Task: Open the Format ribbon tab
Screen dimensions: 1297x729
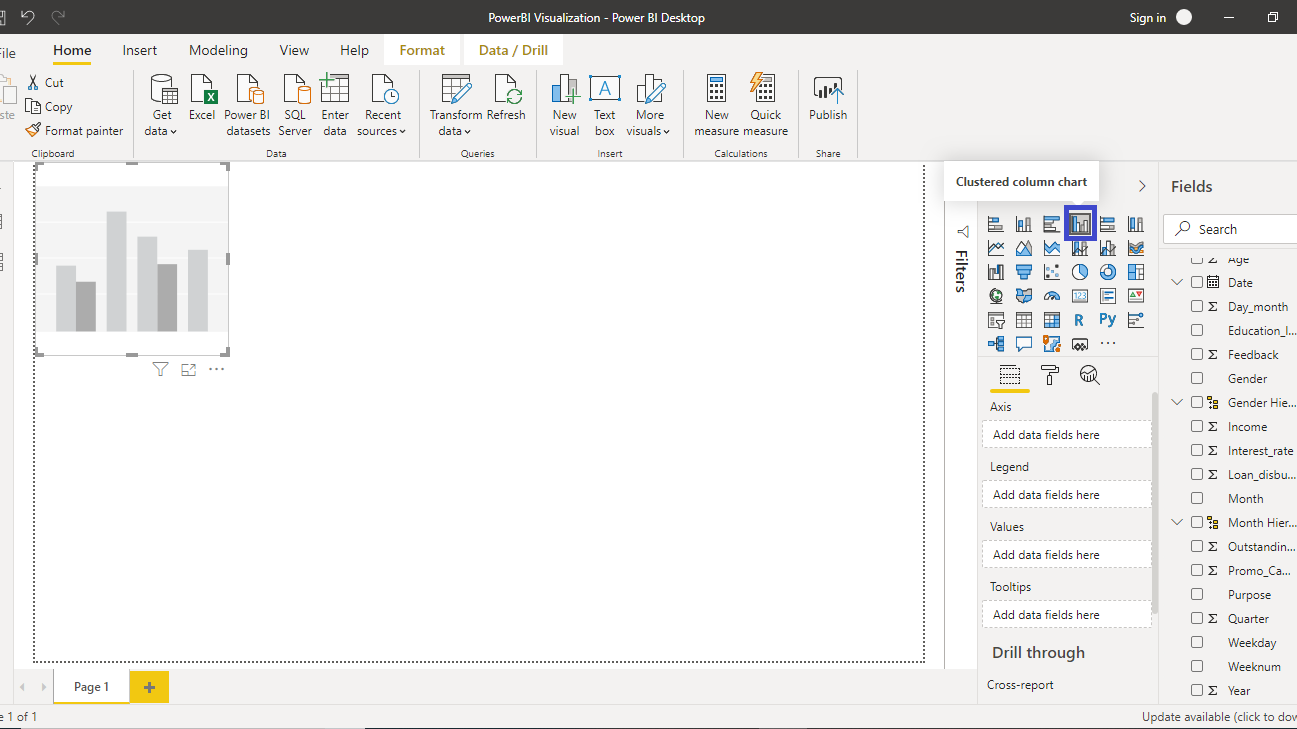Action: [x=422, y=50]
